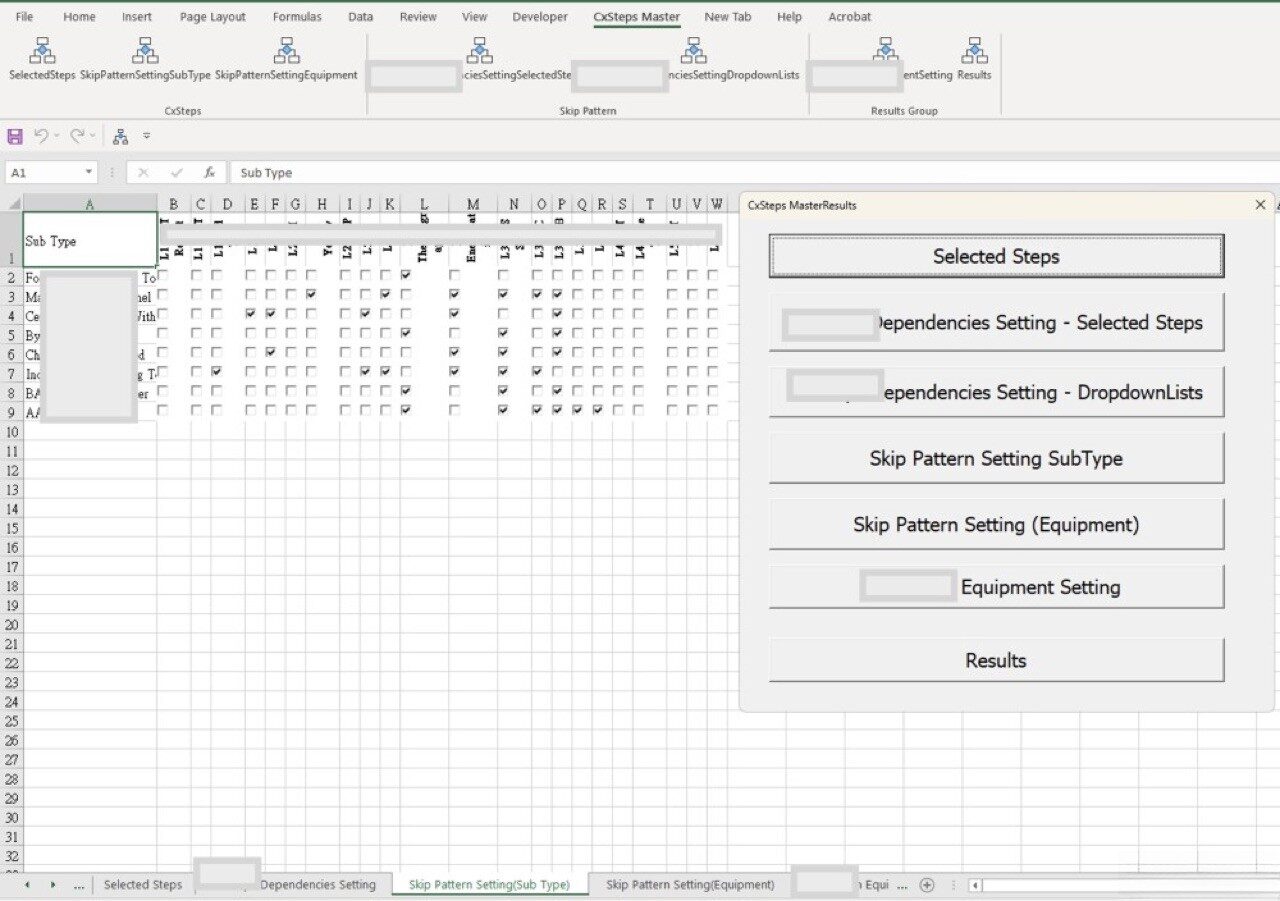The image size is (1280, 901).
Task: Click the Equipment Setting dialog button
Action: coord(996,587)
